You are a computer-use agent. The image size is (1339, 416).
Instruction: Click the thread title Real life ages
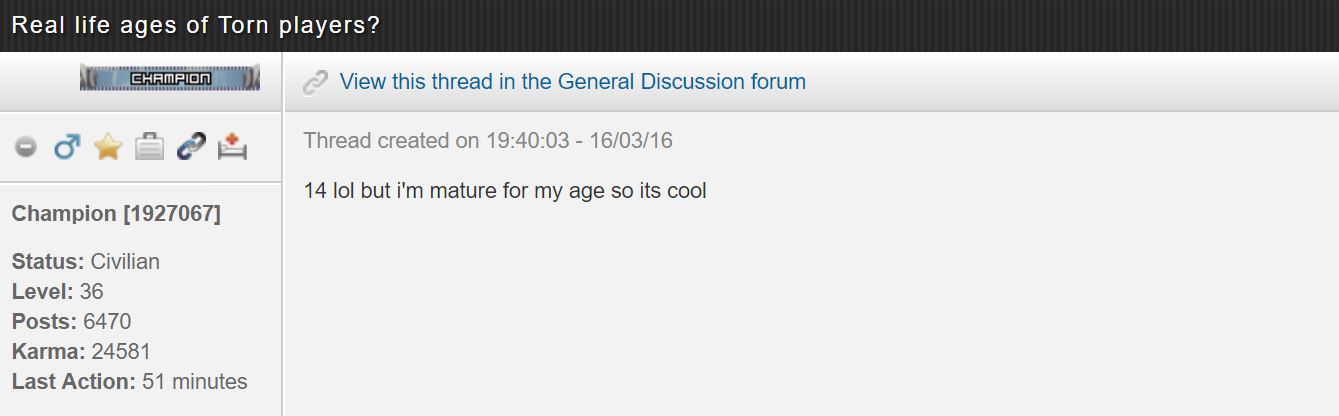pyautogui.click(x=196, y=25)
